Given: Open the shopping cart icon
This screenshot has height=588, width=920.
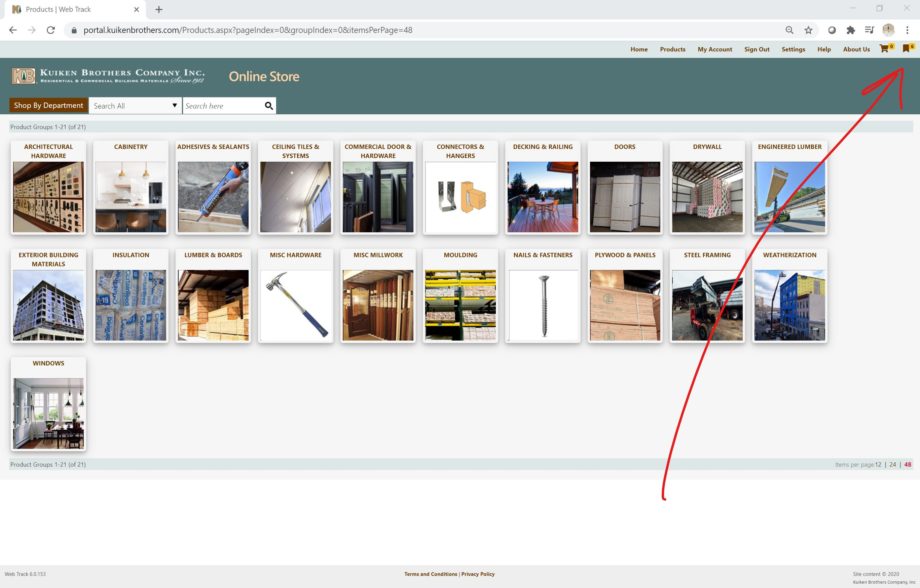Looking at the screenshot, I should [x=886, y=49].
